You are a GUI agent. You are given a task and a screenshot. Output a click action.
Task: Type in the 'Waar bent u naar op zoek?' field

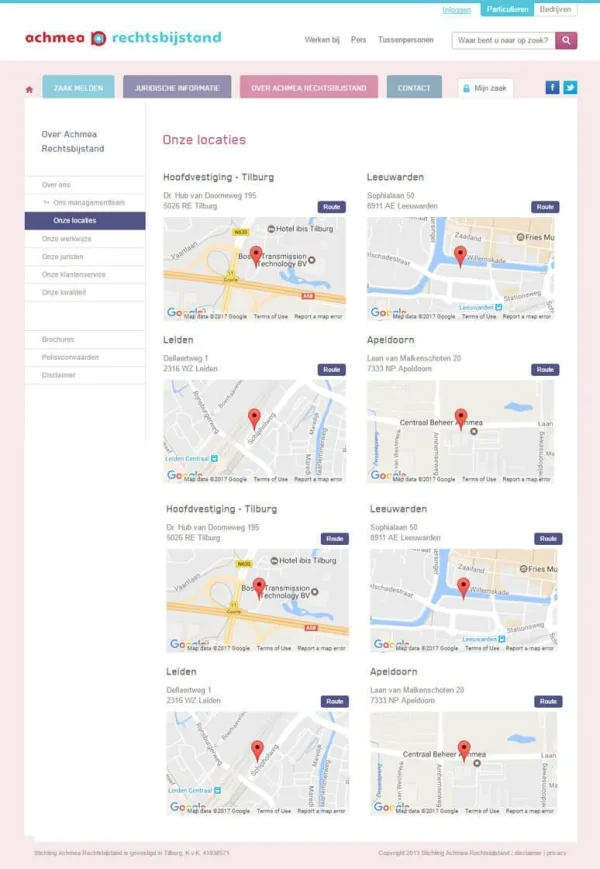(502, 40)
